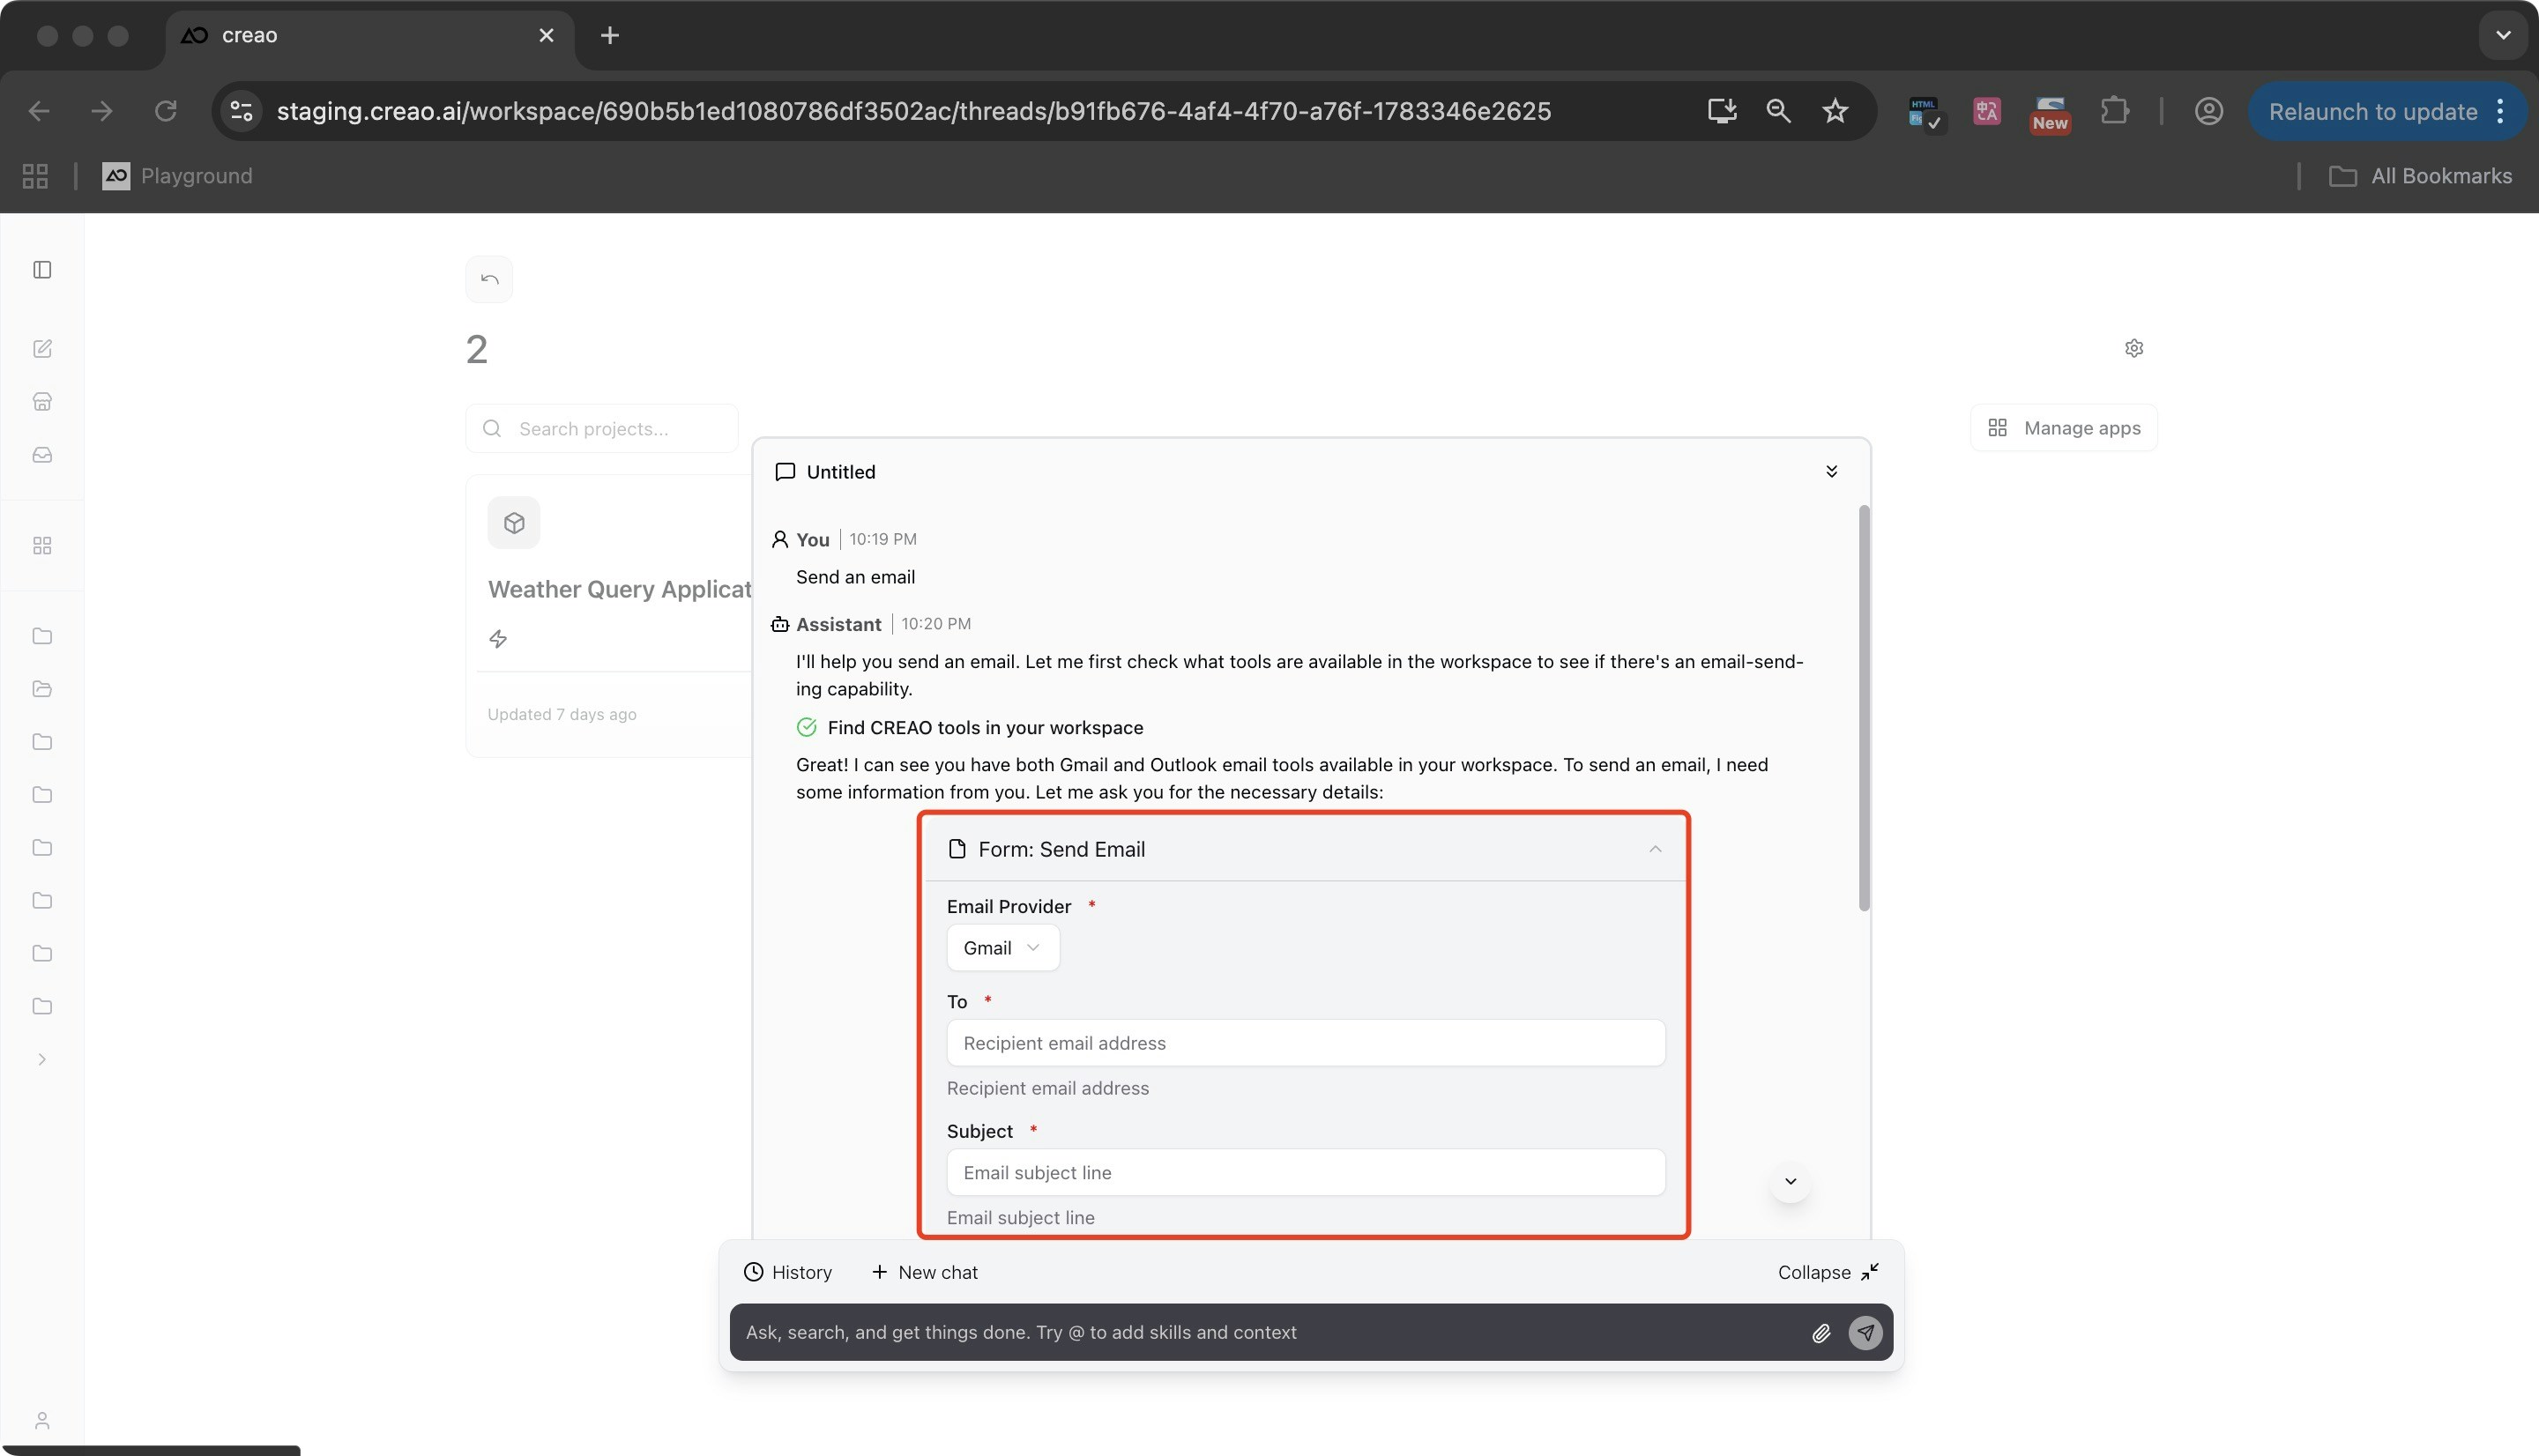The height and width of the screenshot is (1456, 2539).
Task: Open the Gmail email provider dropdown
Action: pyautogui.click(x=1002, y=948)
